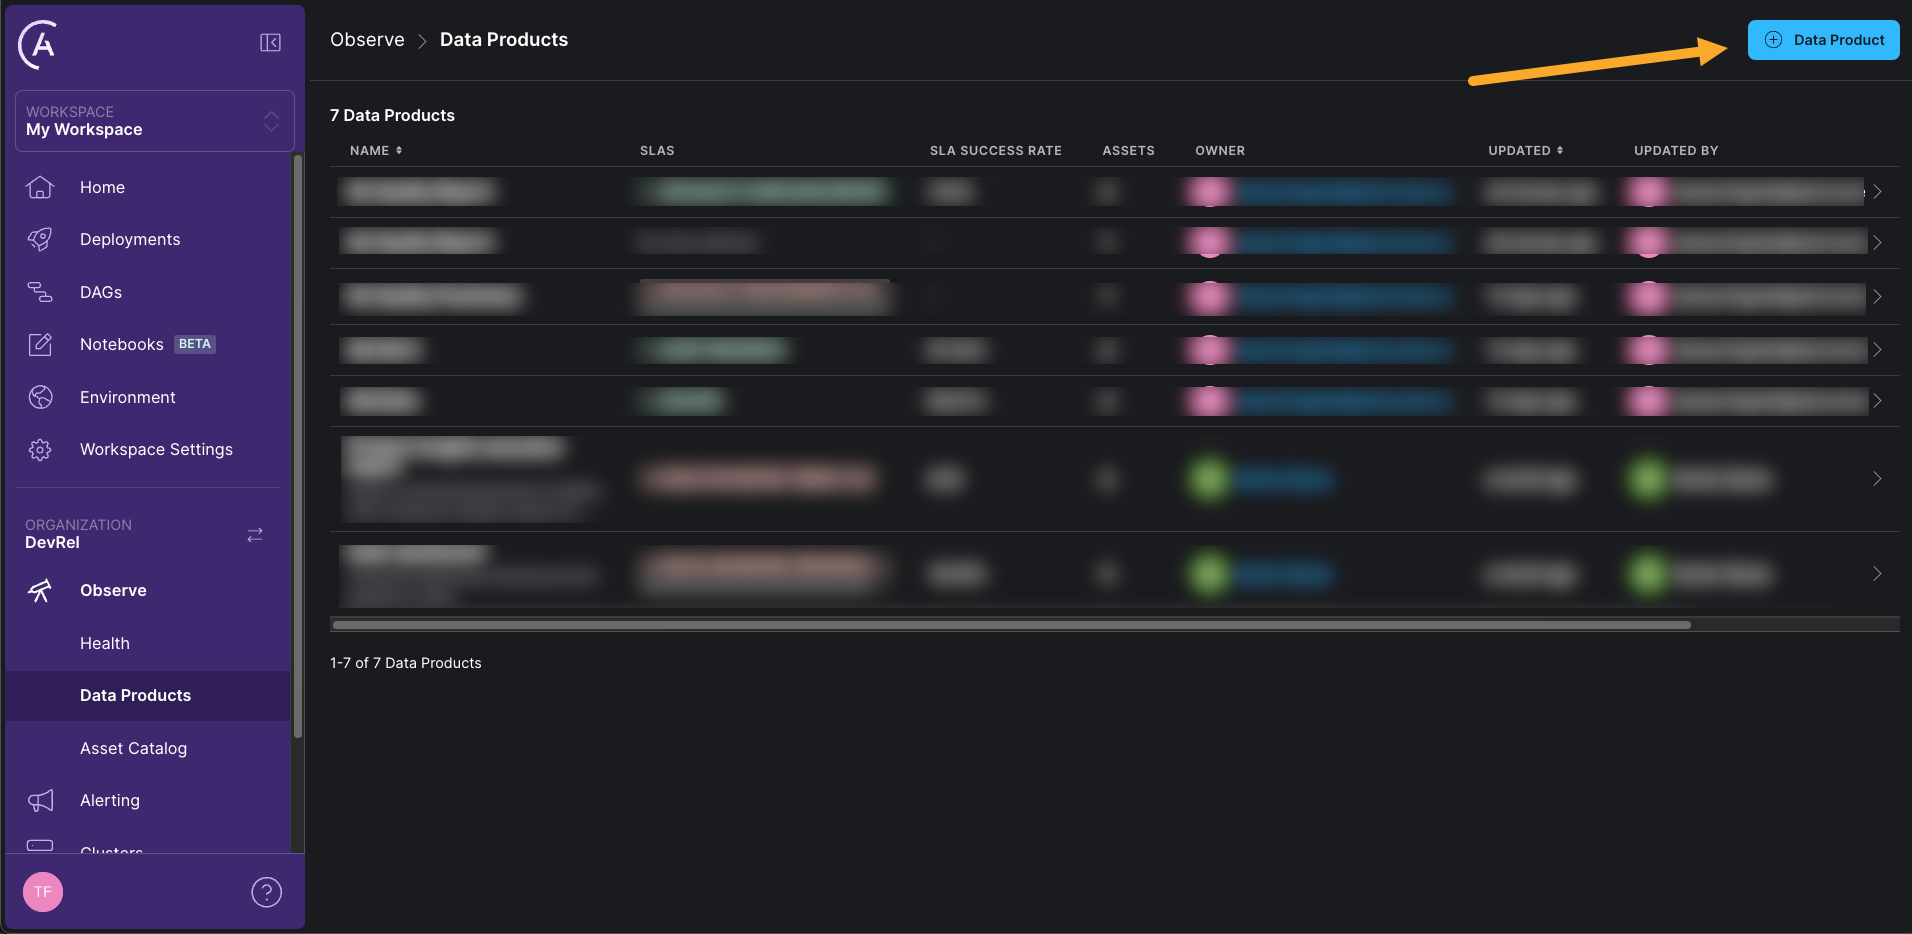This screenshot has height=934, width=1912.
Task: Go back via the Observe breadcrumb link
Action: pos(366,39)
